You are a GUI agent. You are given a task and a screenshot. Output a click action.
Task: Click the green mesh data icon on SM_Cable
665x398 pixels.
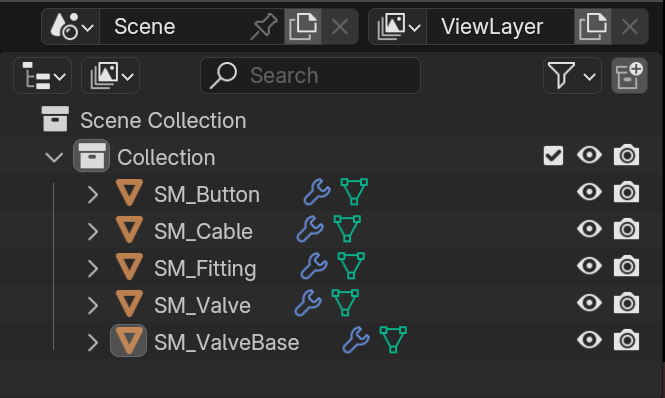click(347, 229)
